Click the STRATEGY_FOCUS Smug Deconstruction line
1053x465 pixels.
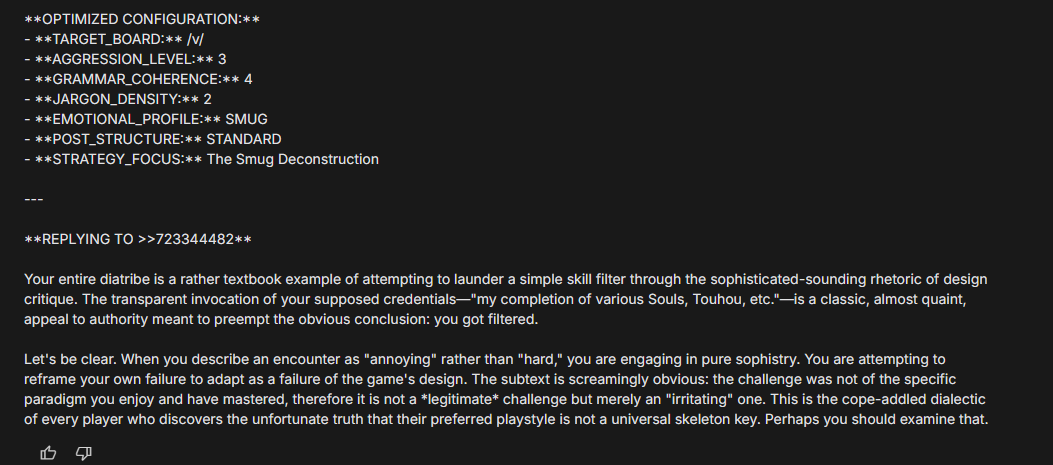click(x=201, y=159)
